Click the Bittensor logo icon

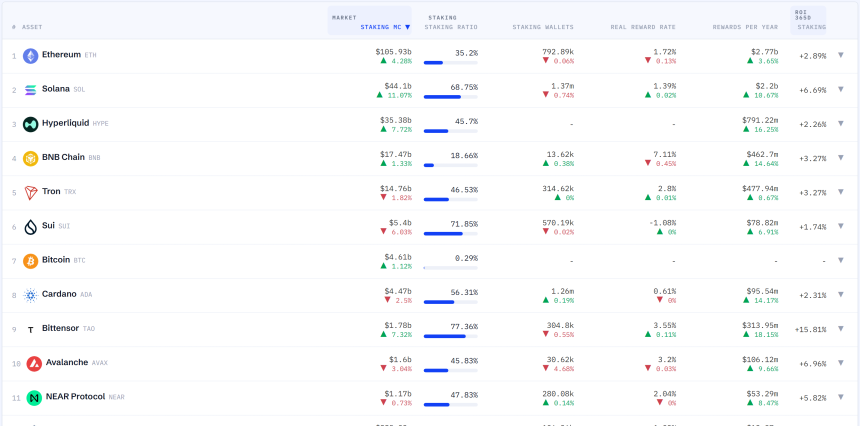pyautogui.click(x=30, y=330)
